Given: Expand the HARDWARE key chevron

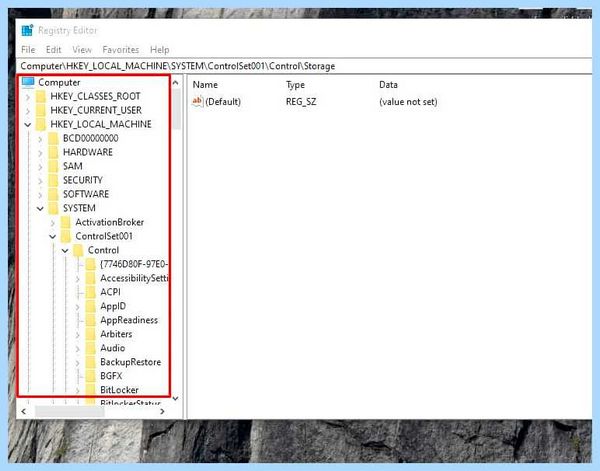Looking at the screenshot, I should 40,153.
